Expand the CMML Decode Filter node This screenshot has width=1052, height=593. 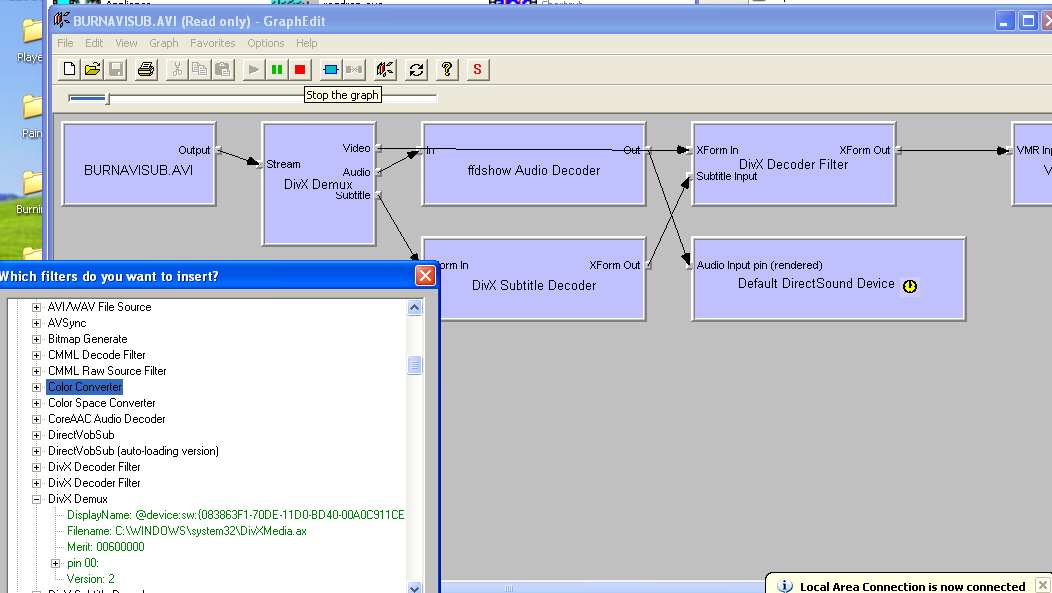click(37, 356)
